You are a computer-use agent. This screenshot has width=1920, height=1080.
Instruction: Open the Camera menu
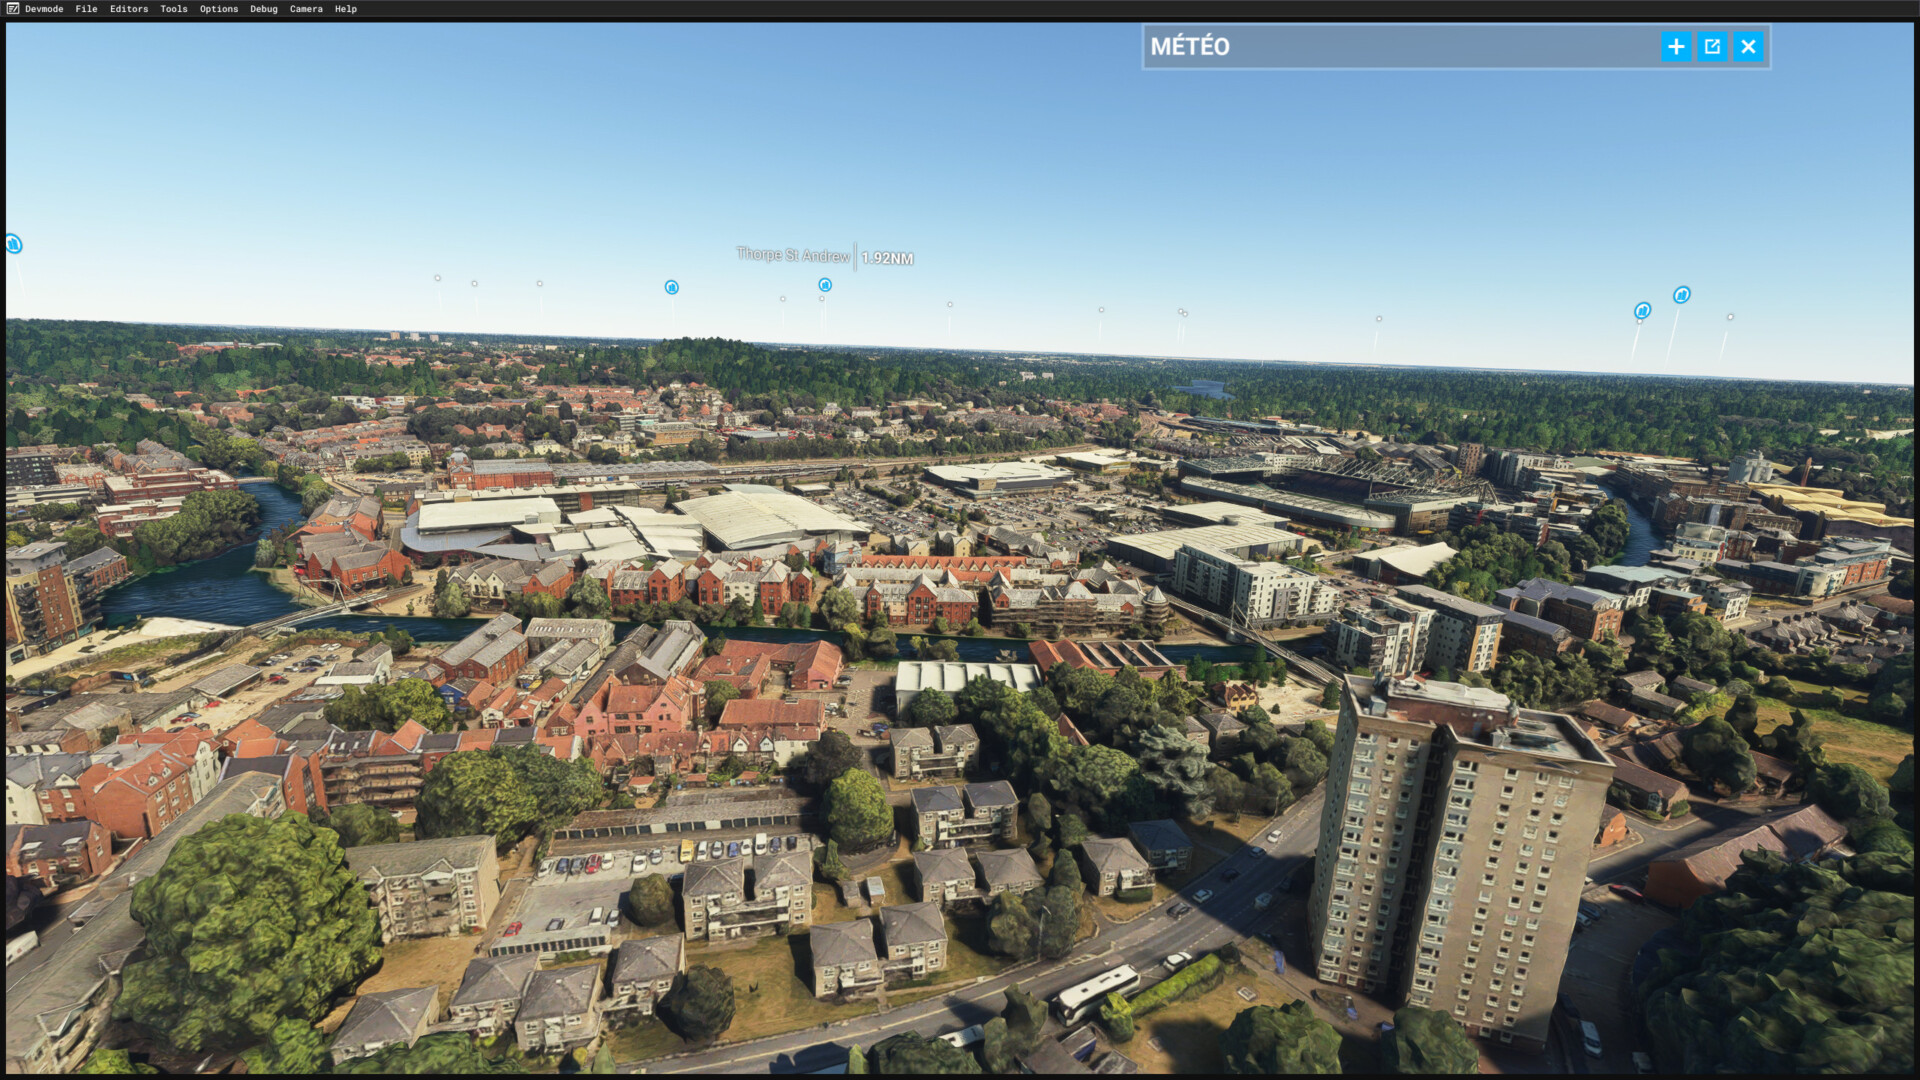click(306, 9)
